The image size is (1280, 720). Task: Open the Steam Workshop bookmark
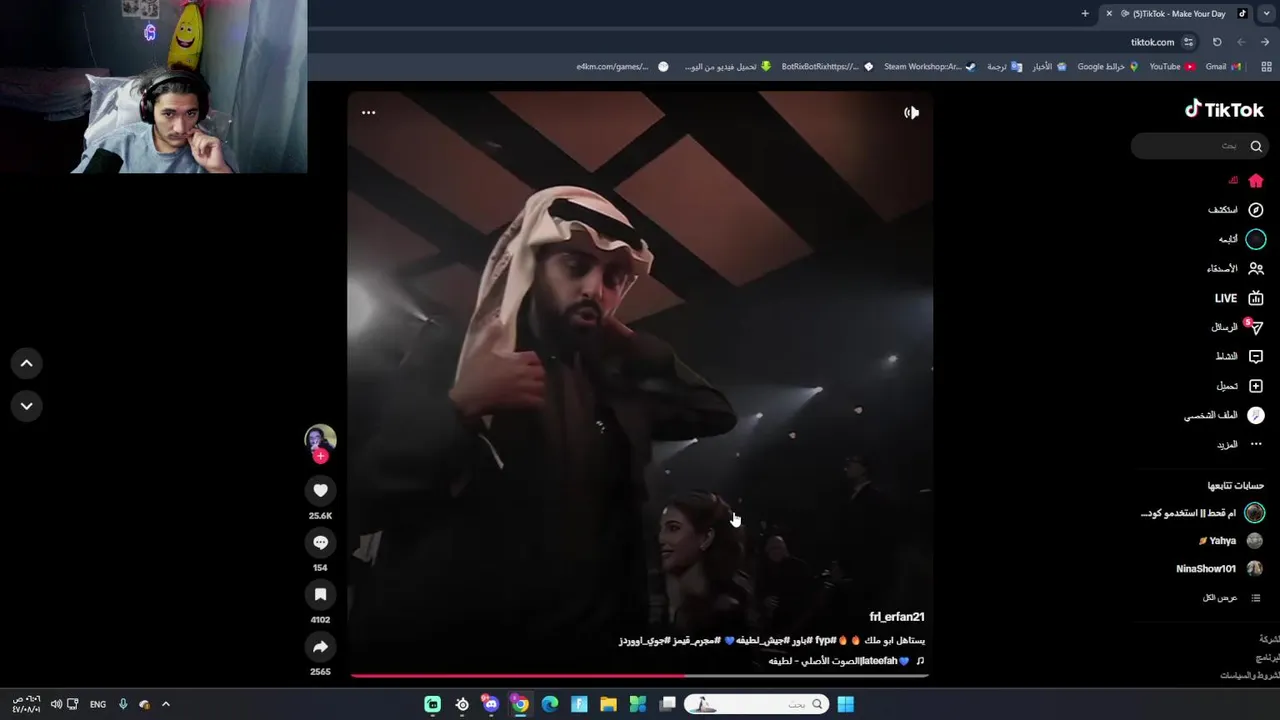click(929, 67)
